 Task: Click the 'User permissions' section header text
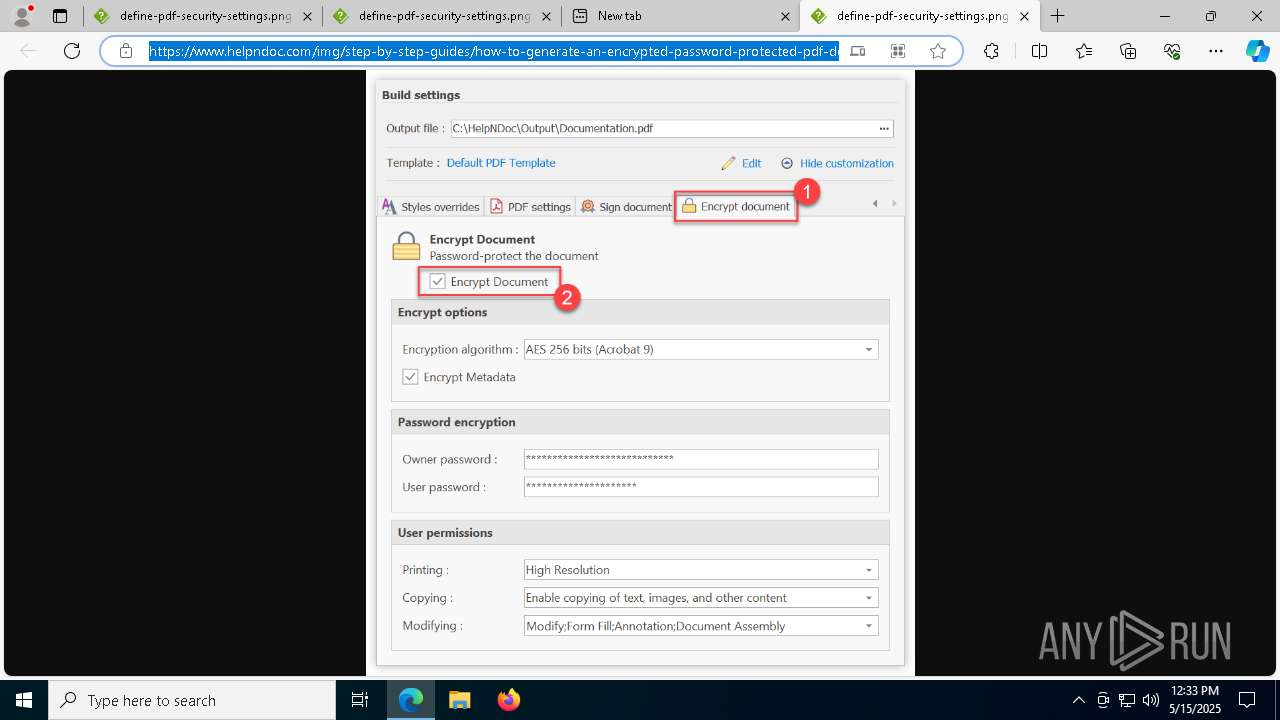point(445,533)
